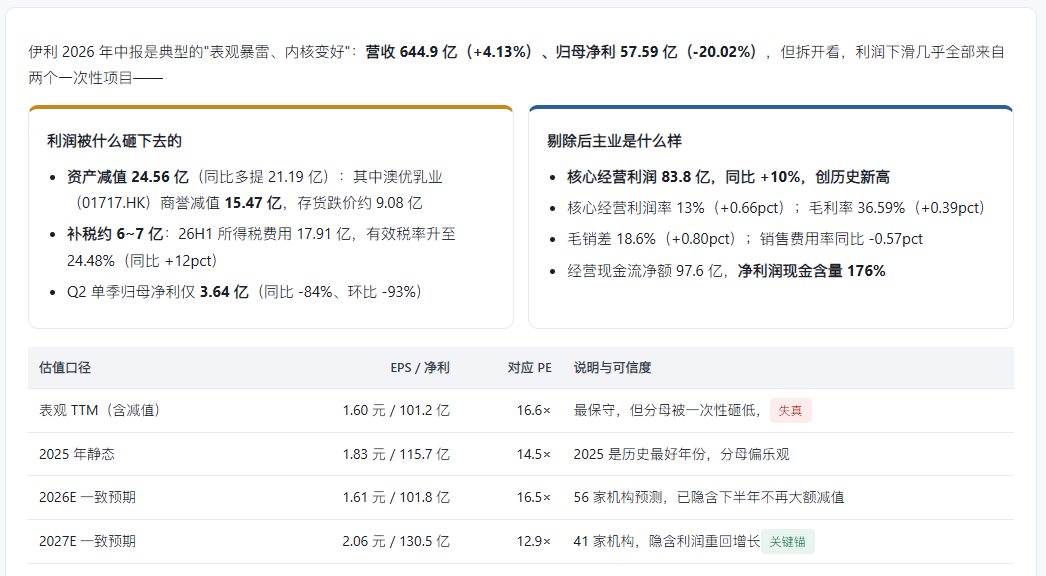Viewport: 1046px width, 576px height.
Task: Select the 2027E 一致预期 row label
Action: [87, 541]
